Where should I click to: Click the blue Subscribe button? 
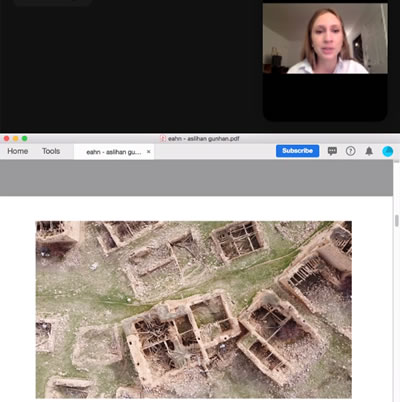(x=297, y=151)
